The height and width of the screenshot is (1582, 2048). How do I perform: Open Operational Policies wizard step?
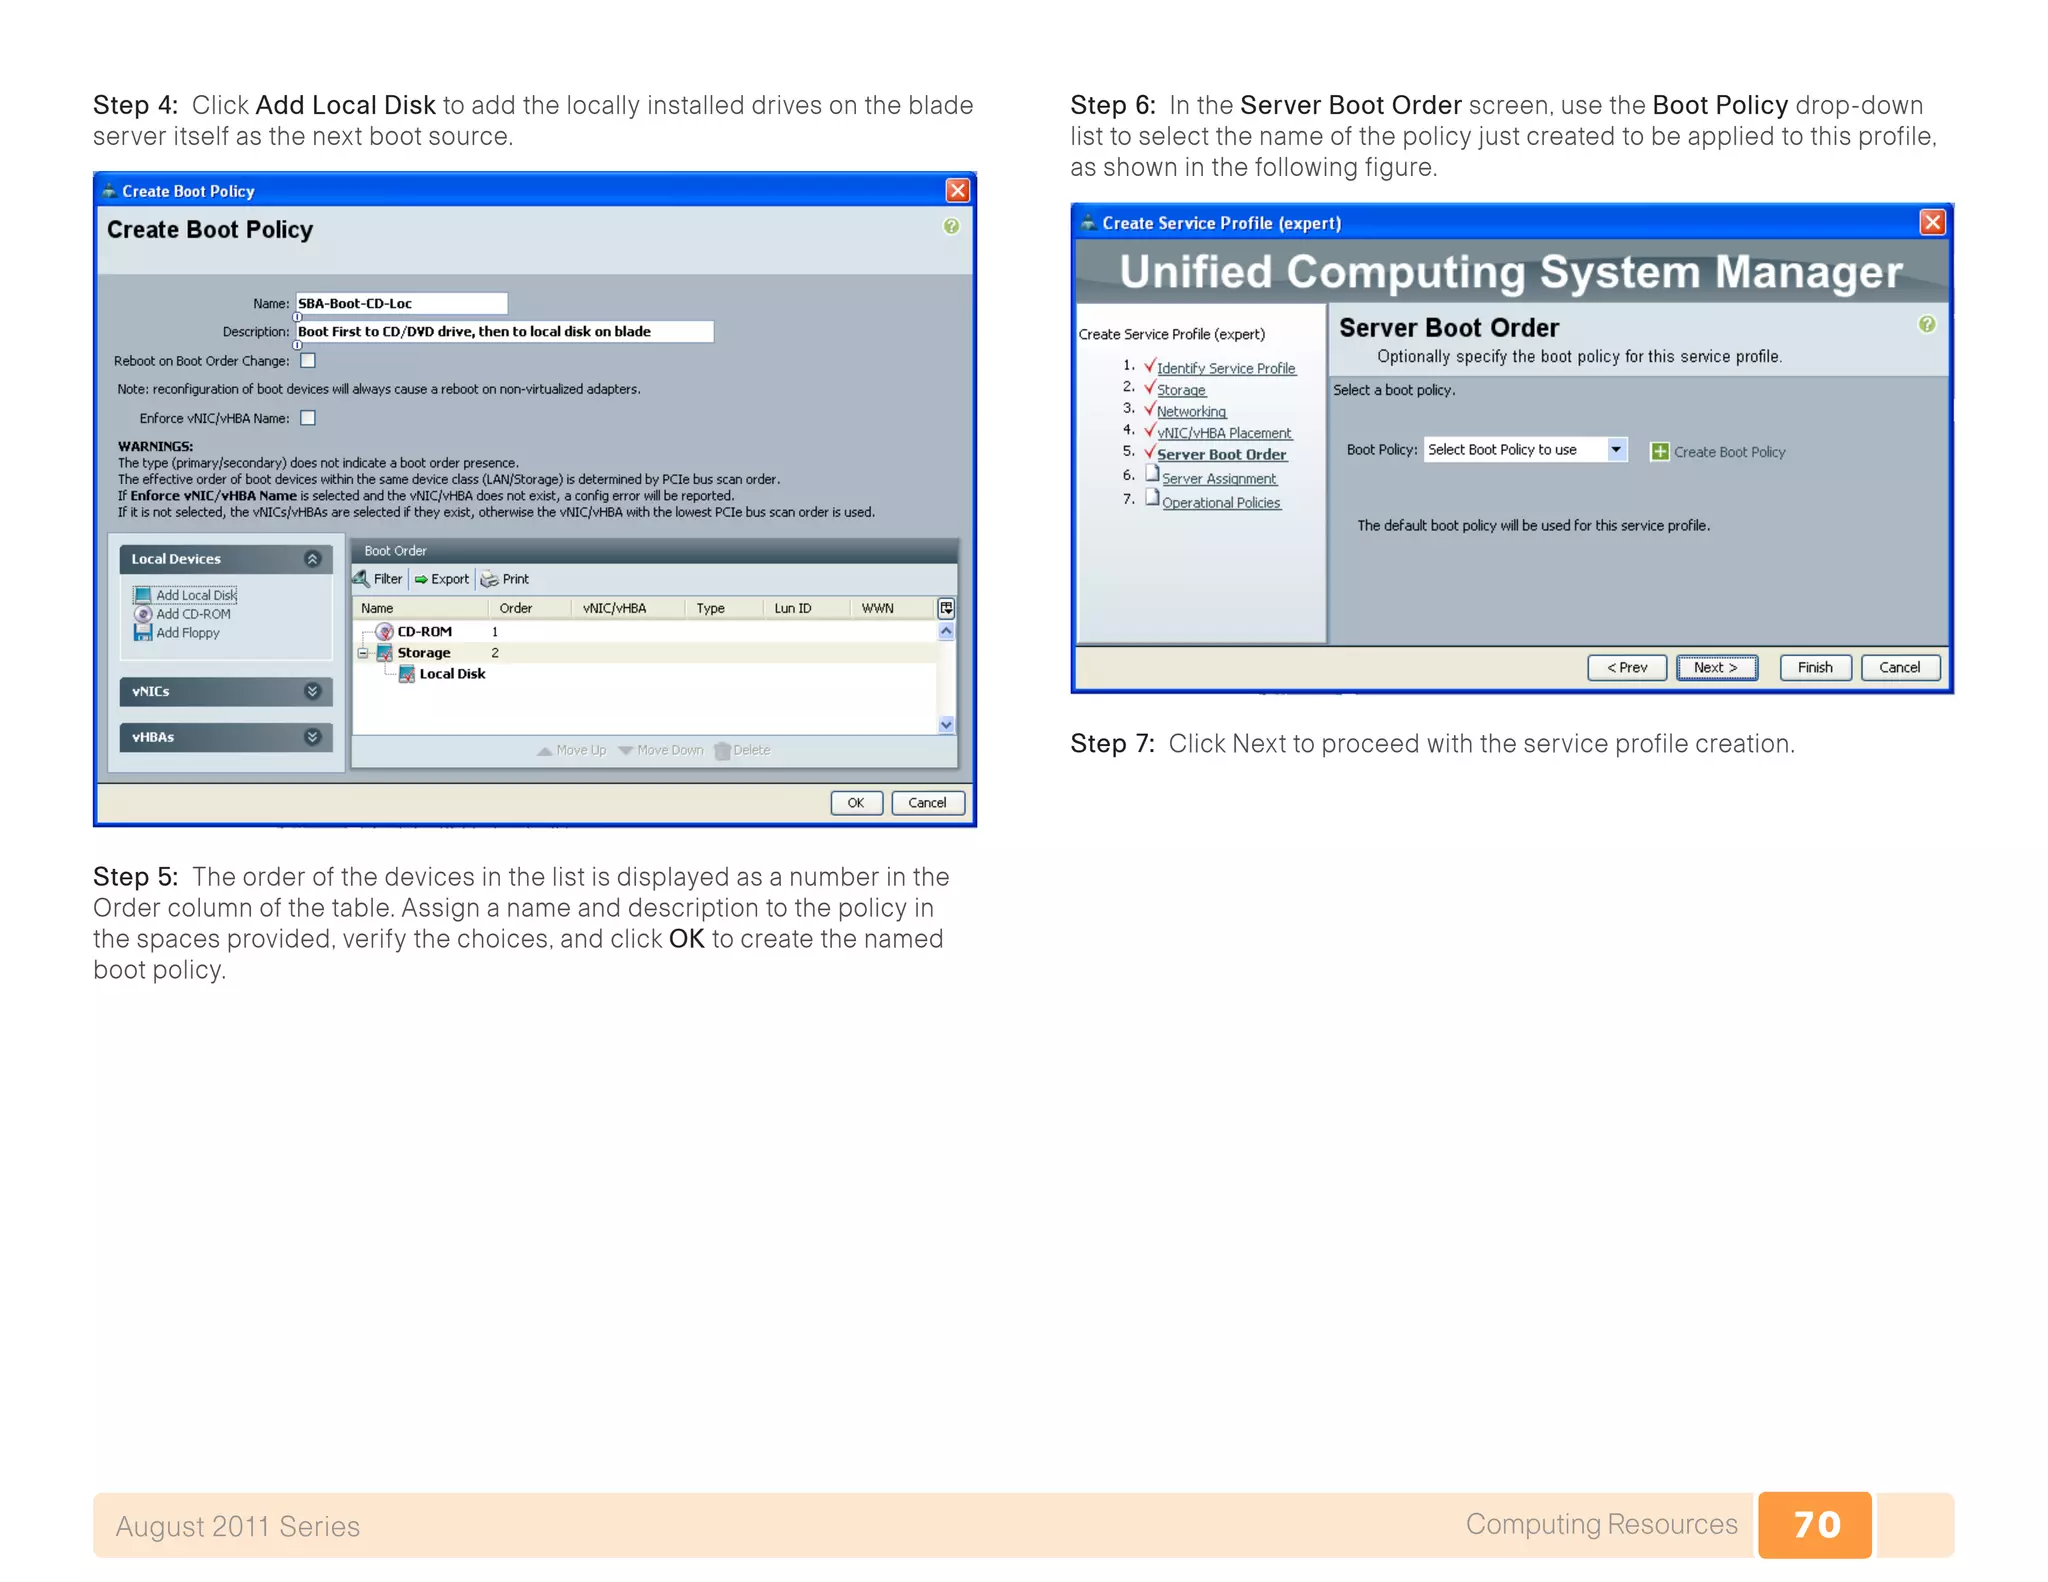click(x=1220, y=503)
